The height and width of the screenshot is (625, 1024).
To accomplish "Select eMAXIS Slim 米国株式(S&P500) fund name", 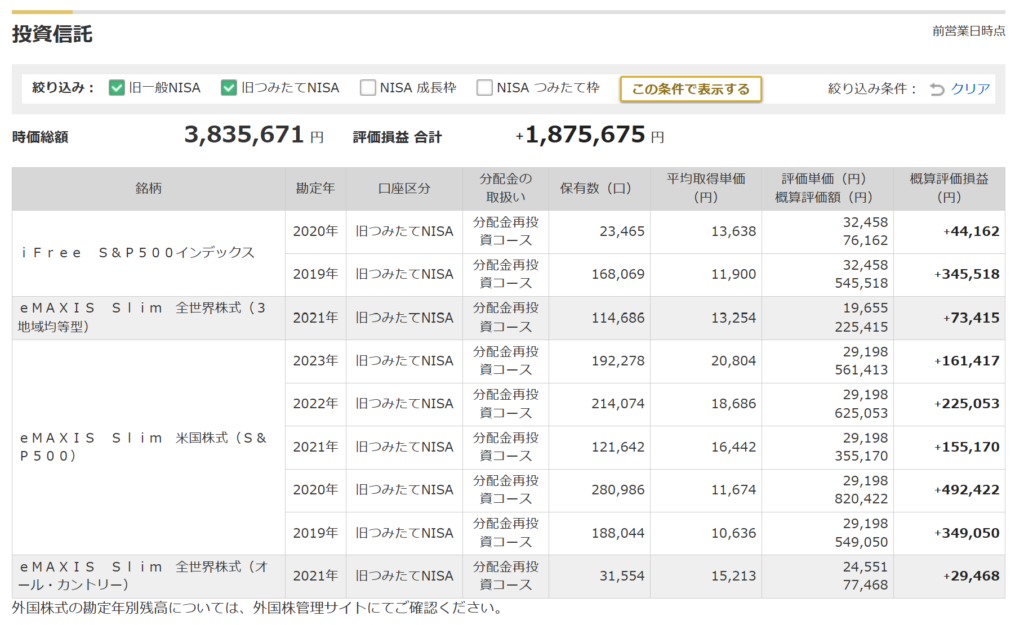I will (144, 446).
